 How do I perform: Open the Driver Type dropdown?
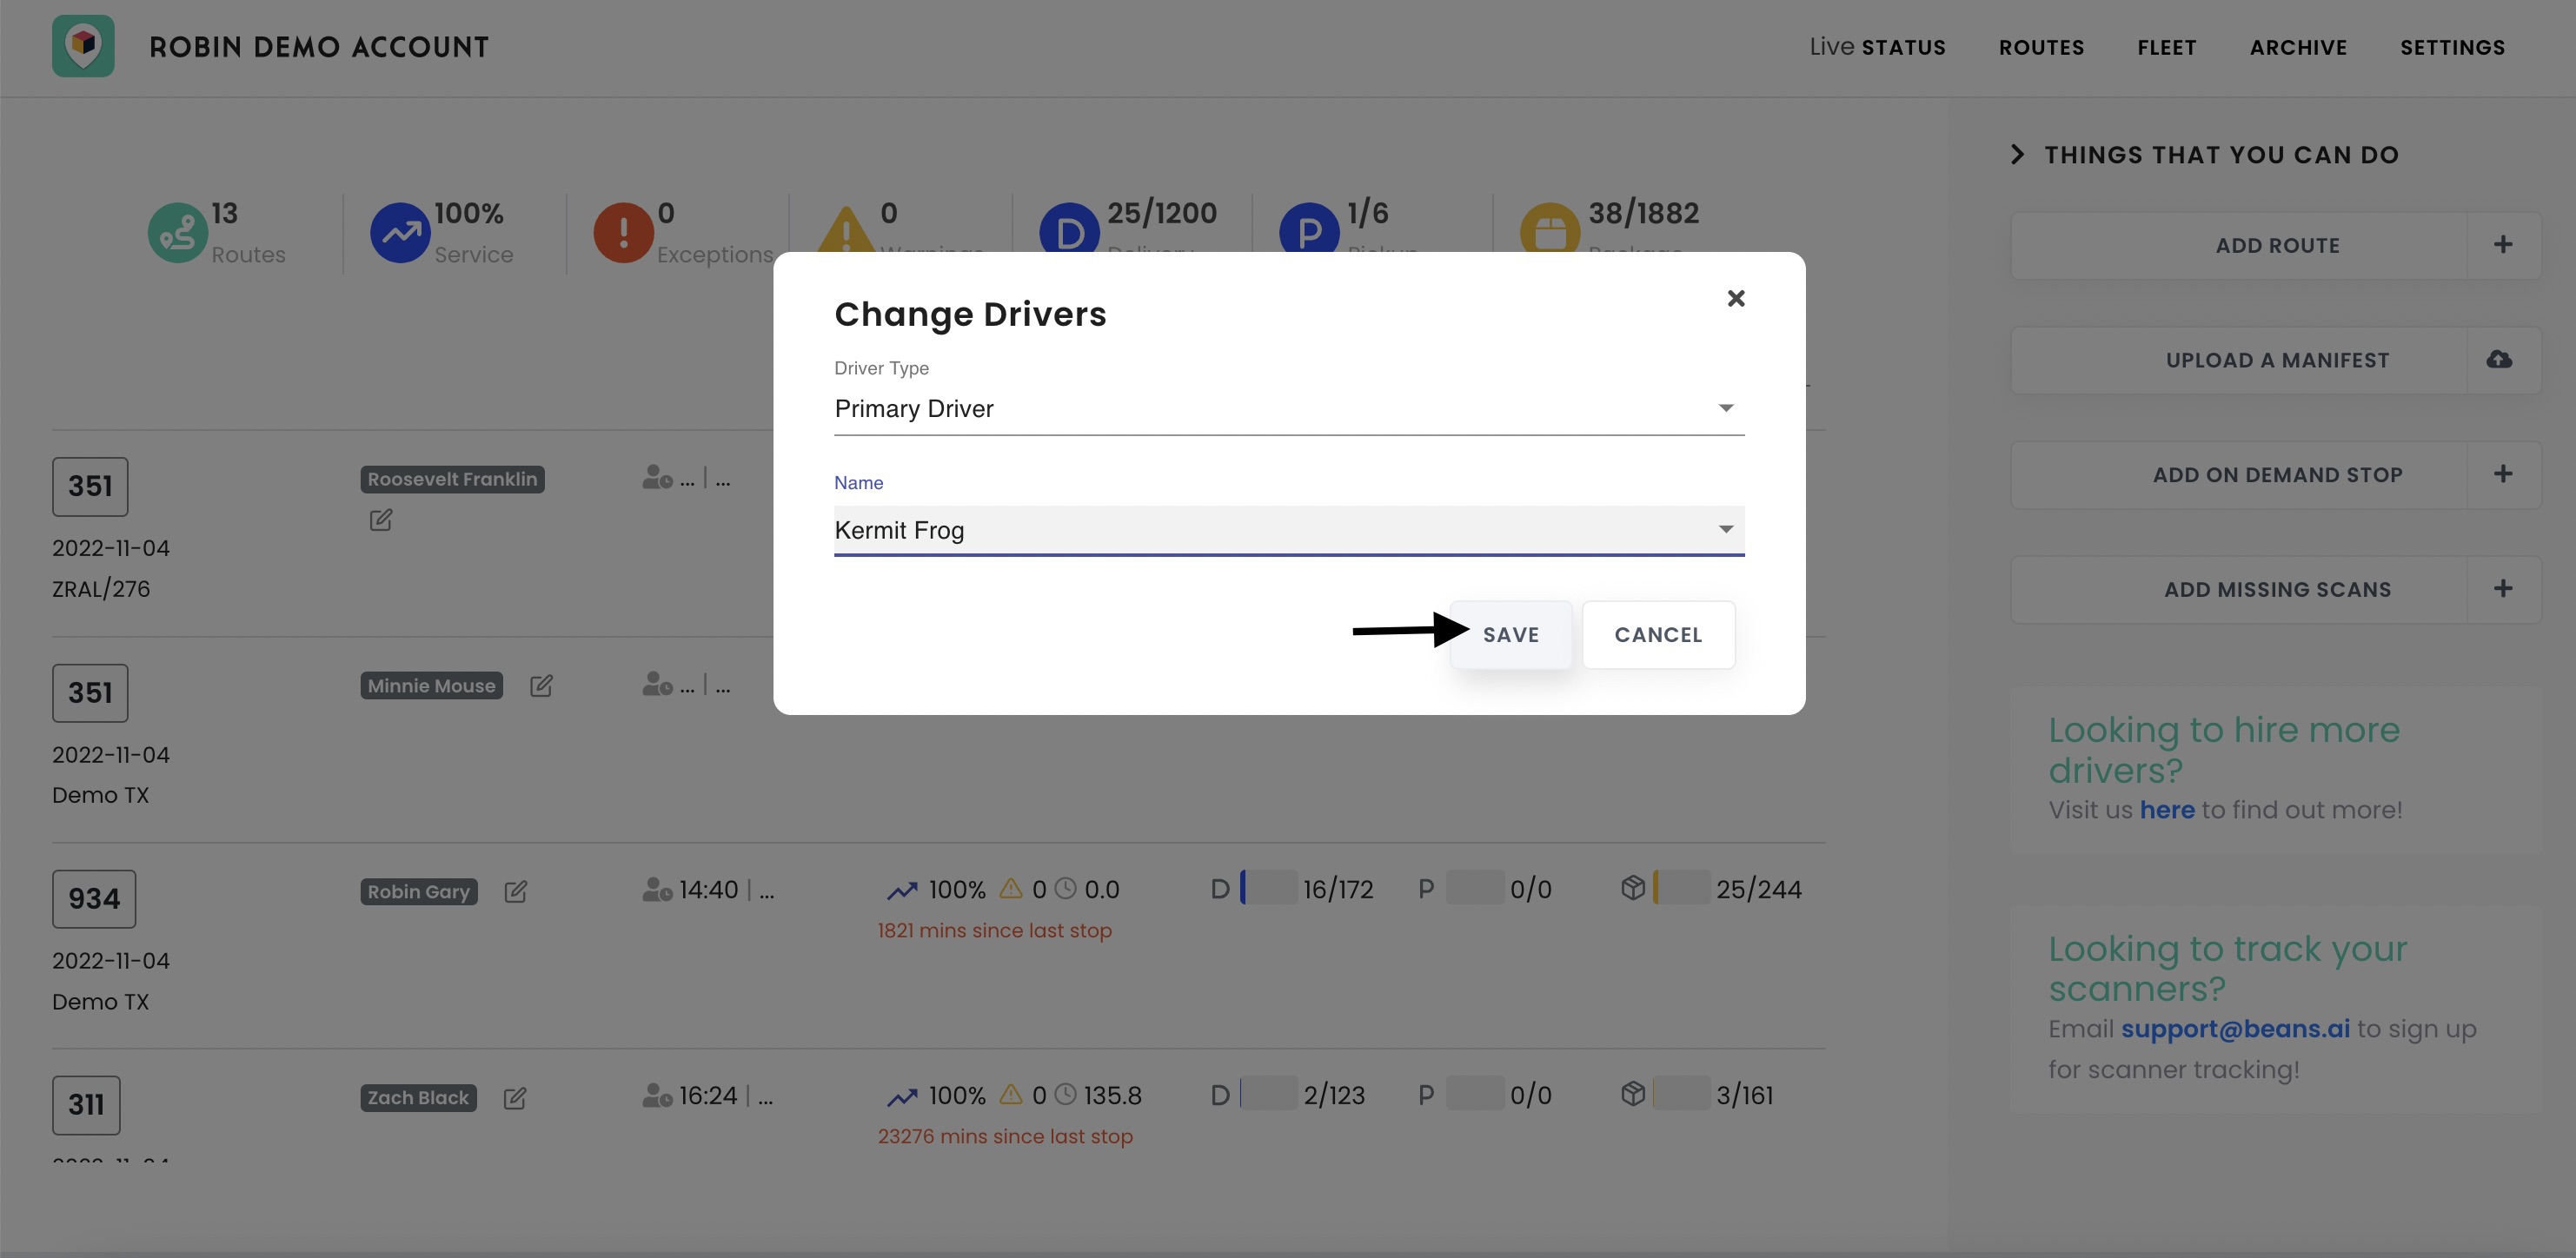1288,408
